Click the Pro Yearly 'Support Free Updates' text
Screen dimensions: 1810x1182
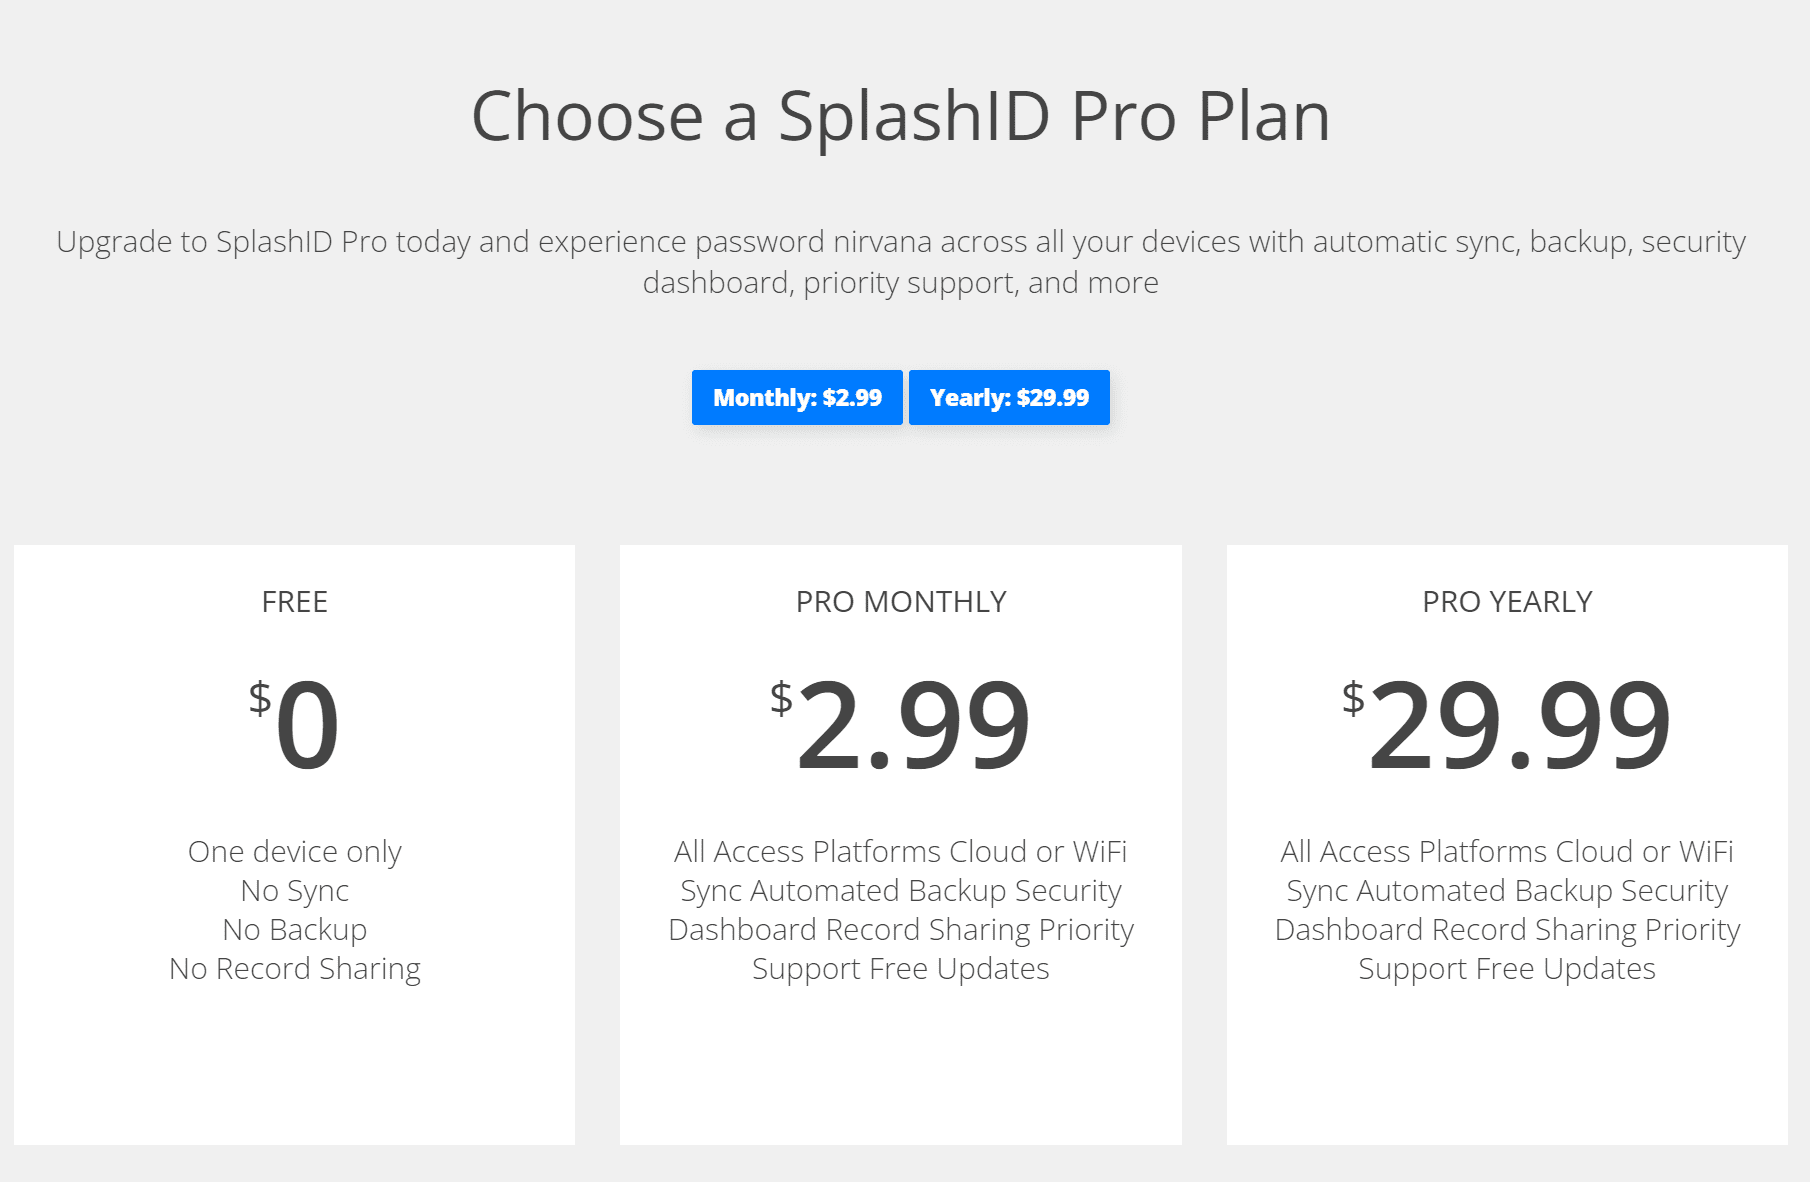(x=1507, y=969)
